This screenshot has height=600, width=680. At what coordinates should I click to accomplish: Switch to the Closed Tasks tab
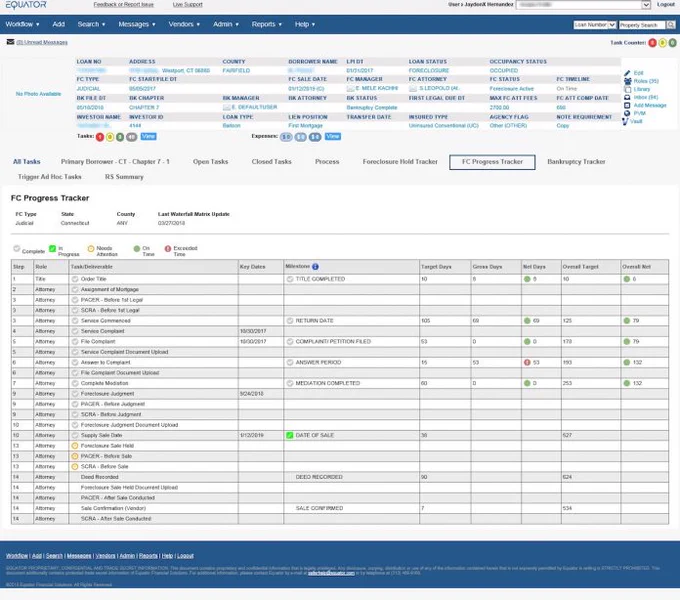(x=271, y=162)
